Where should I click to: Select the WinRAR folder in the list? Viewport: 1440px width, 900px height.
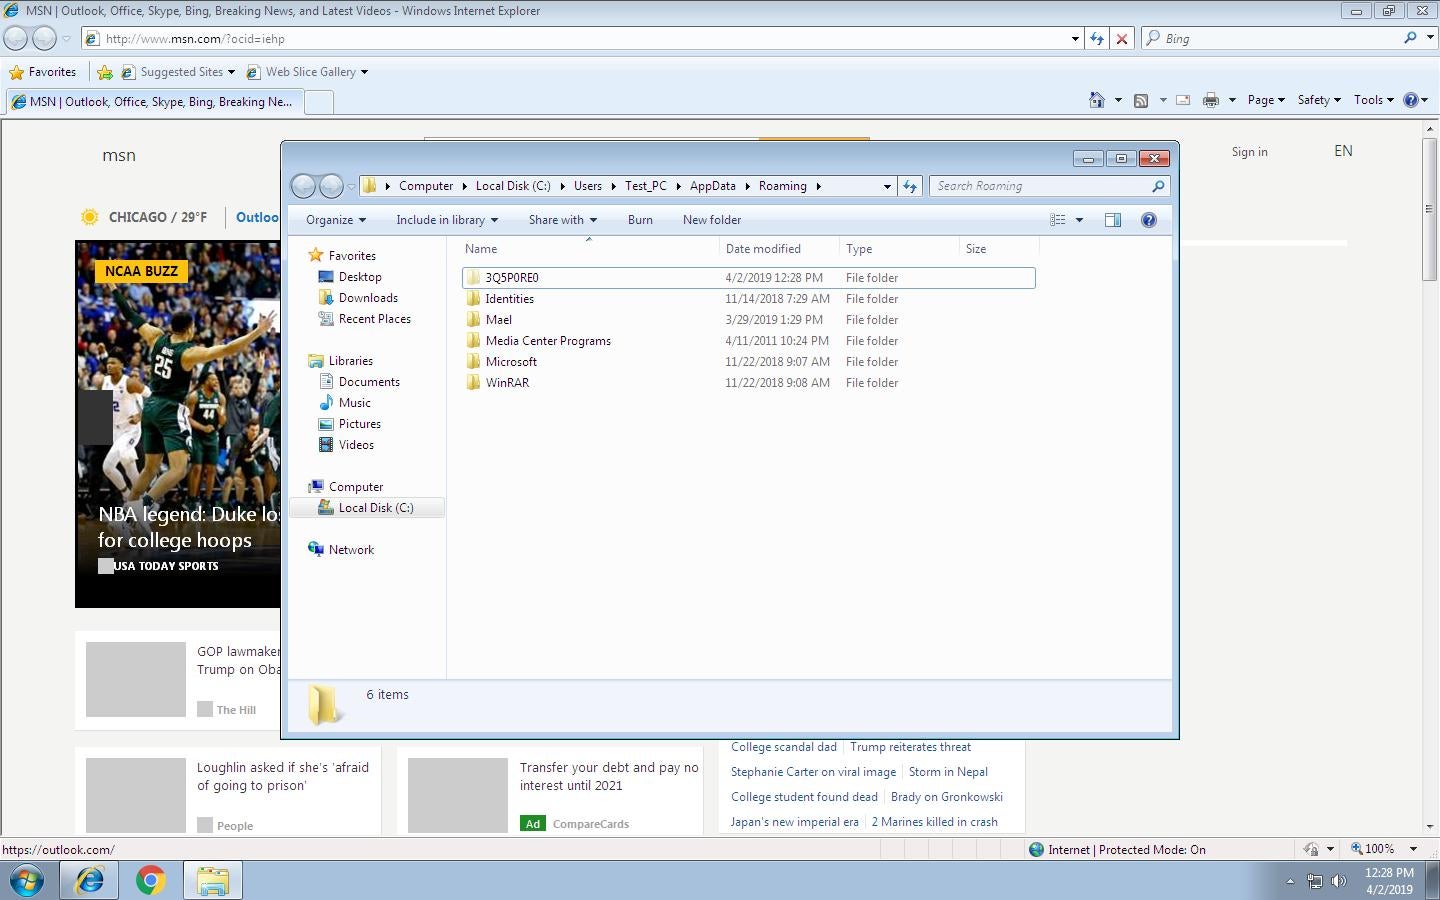pos(507,383)
